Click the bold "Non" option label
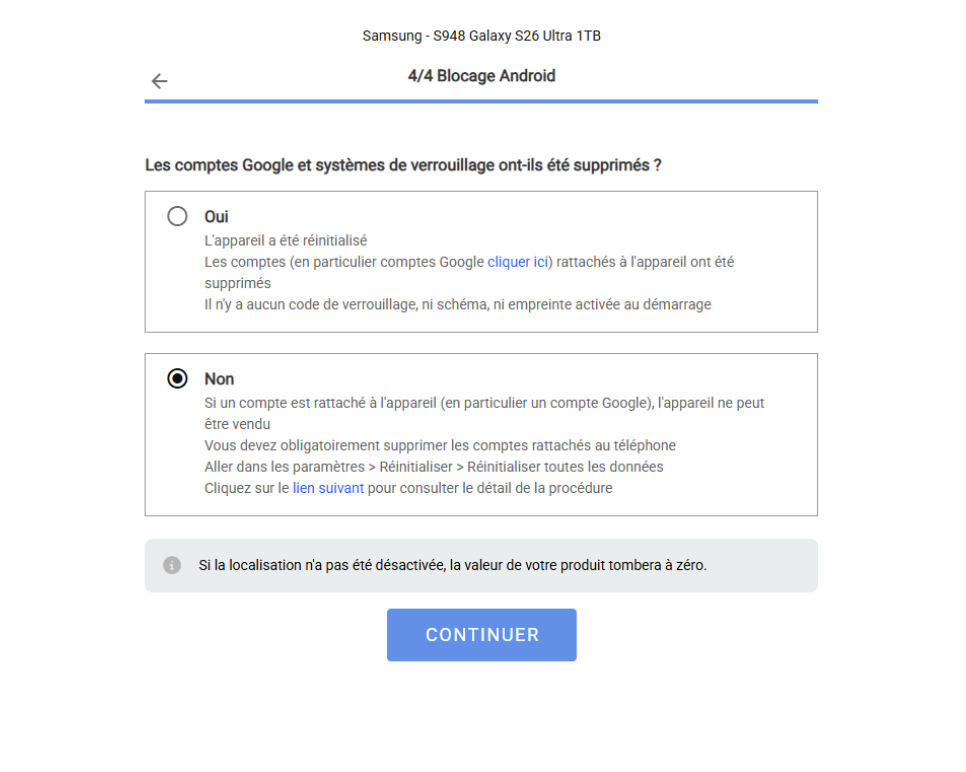 [x=219, y=379]
